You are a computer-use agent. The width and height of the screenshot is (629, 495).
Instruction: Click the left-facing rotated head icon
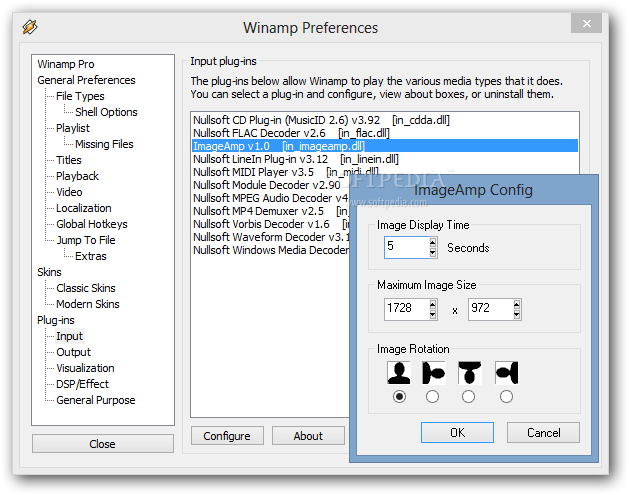(507, 373)
